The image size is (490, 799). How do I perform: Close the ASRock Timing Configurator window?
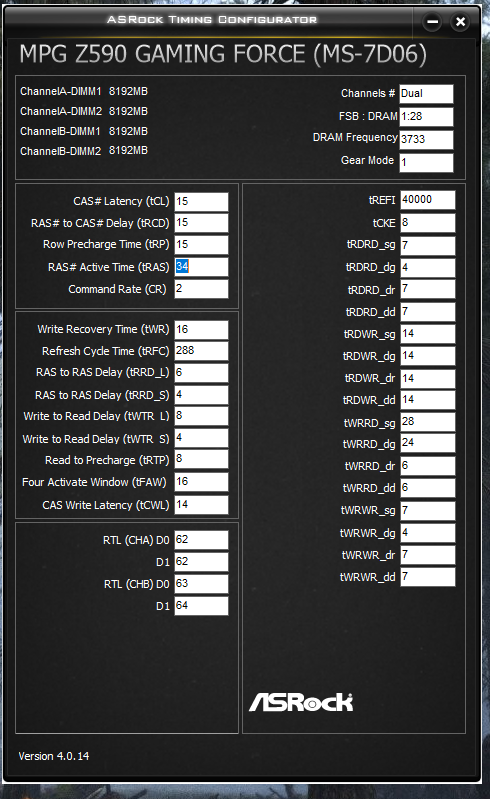[460, 22]
